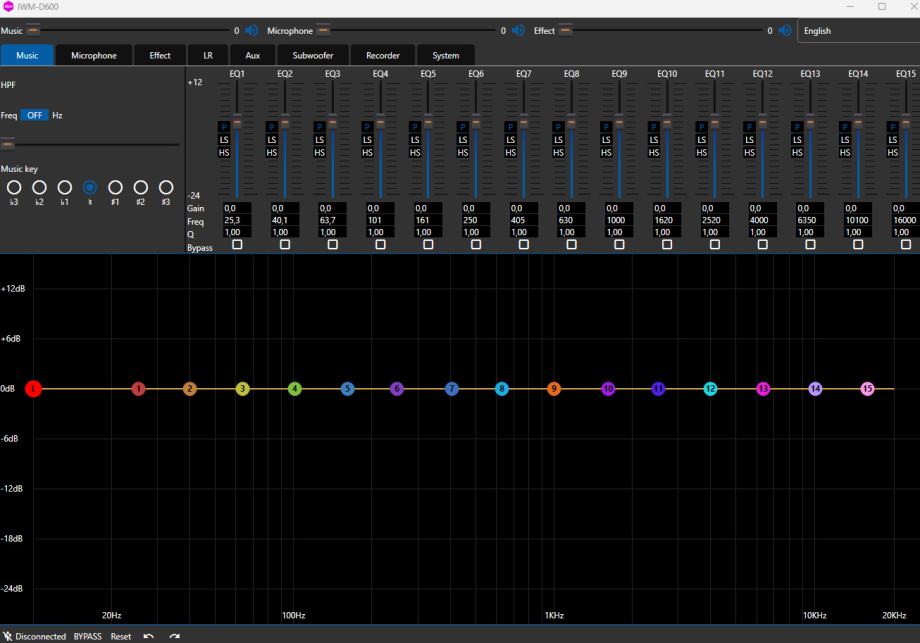Toggle the HPF Freq OFF switch

(x=36, y=115)
